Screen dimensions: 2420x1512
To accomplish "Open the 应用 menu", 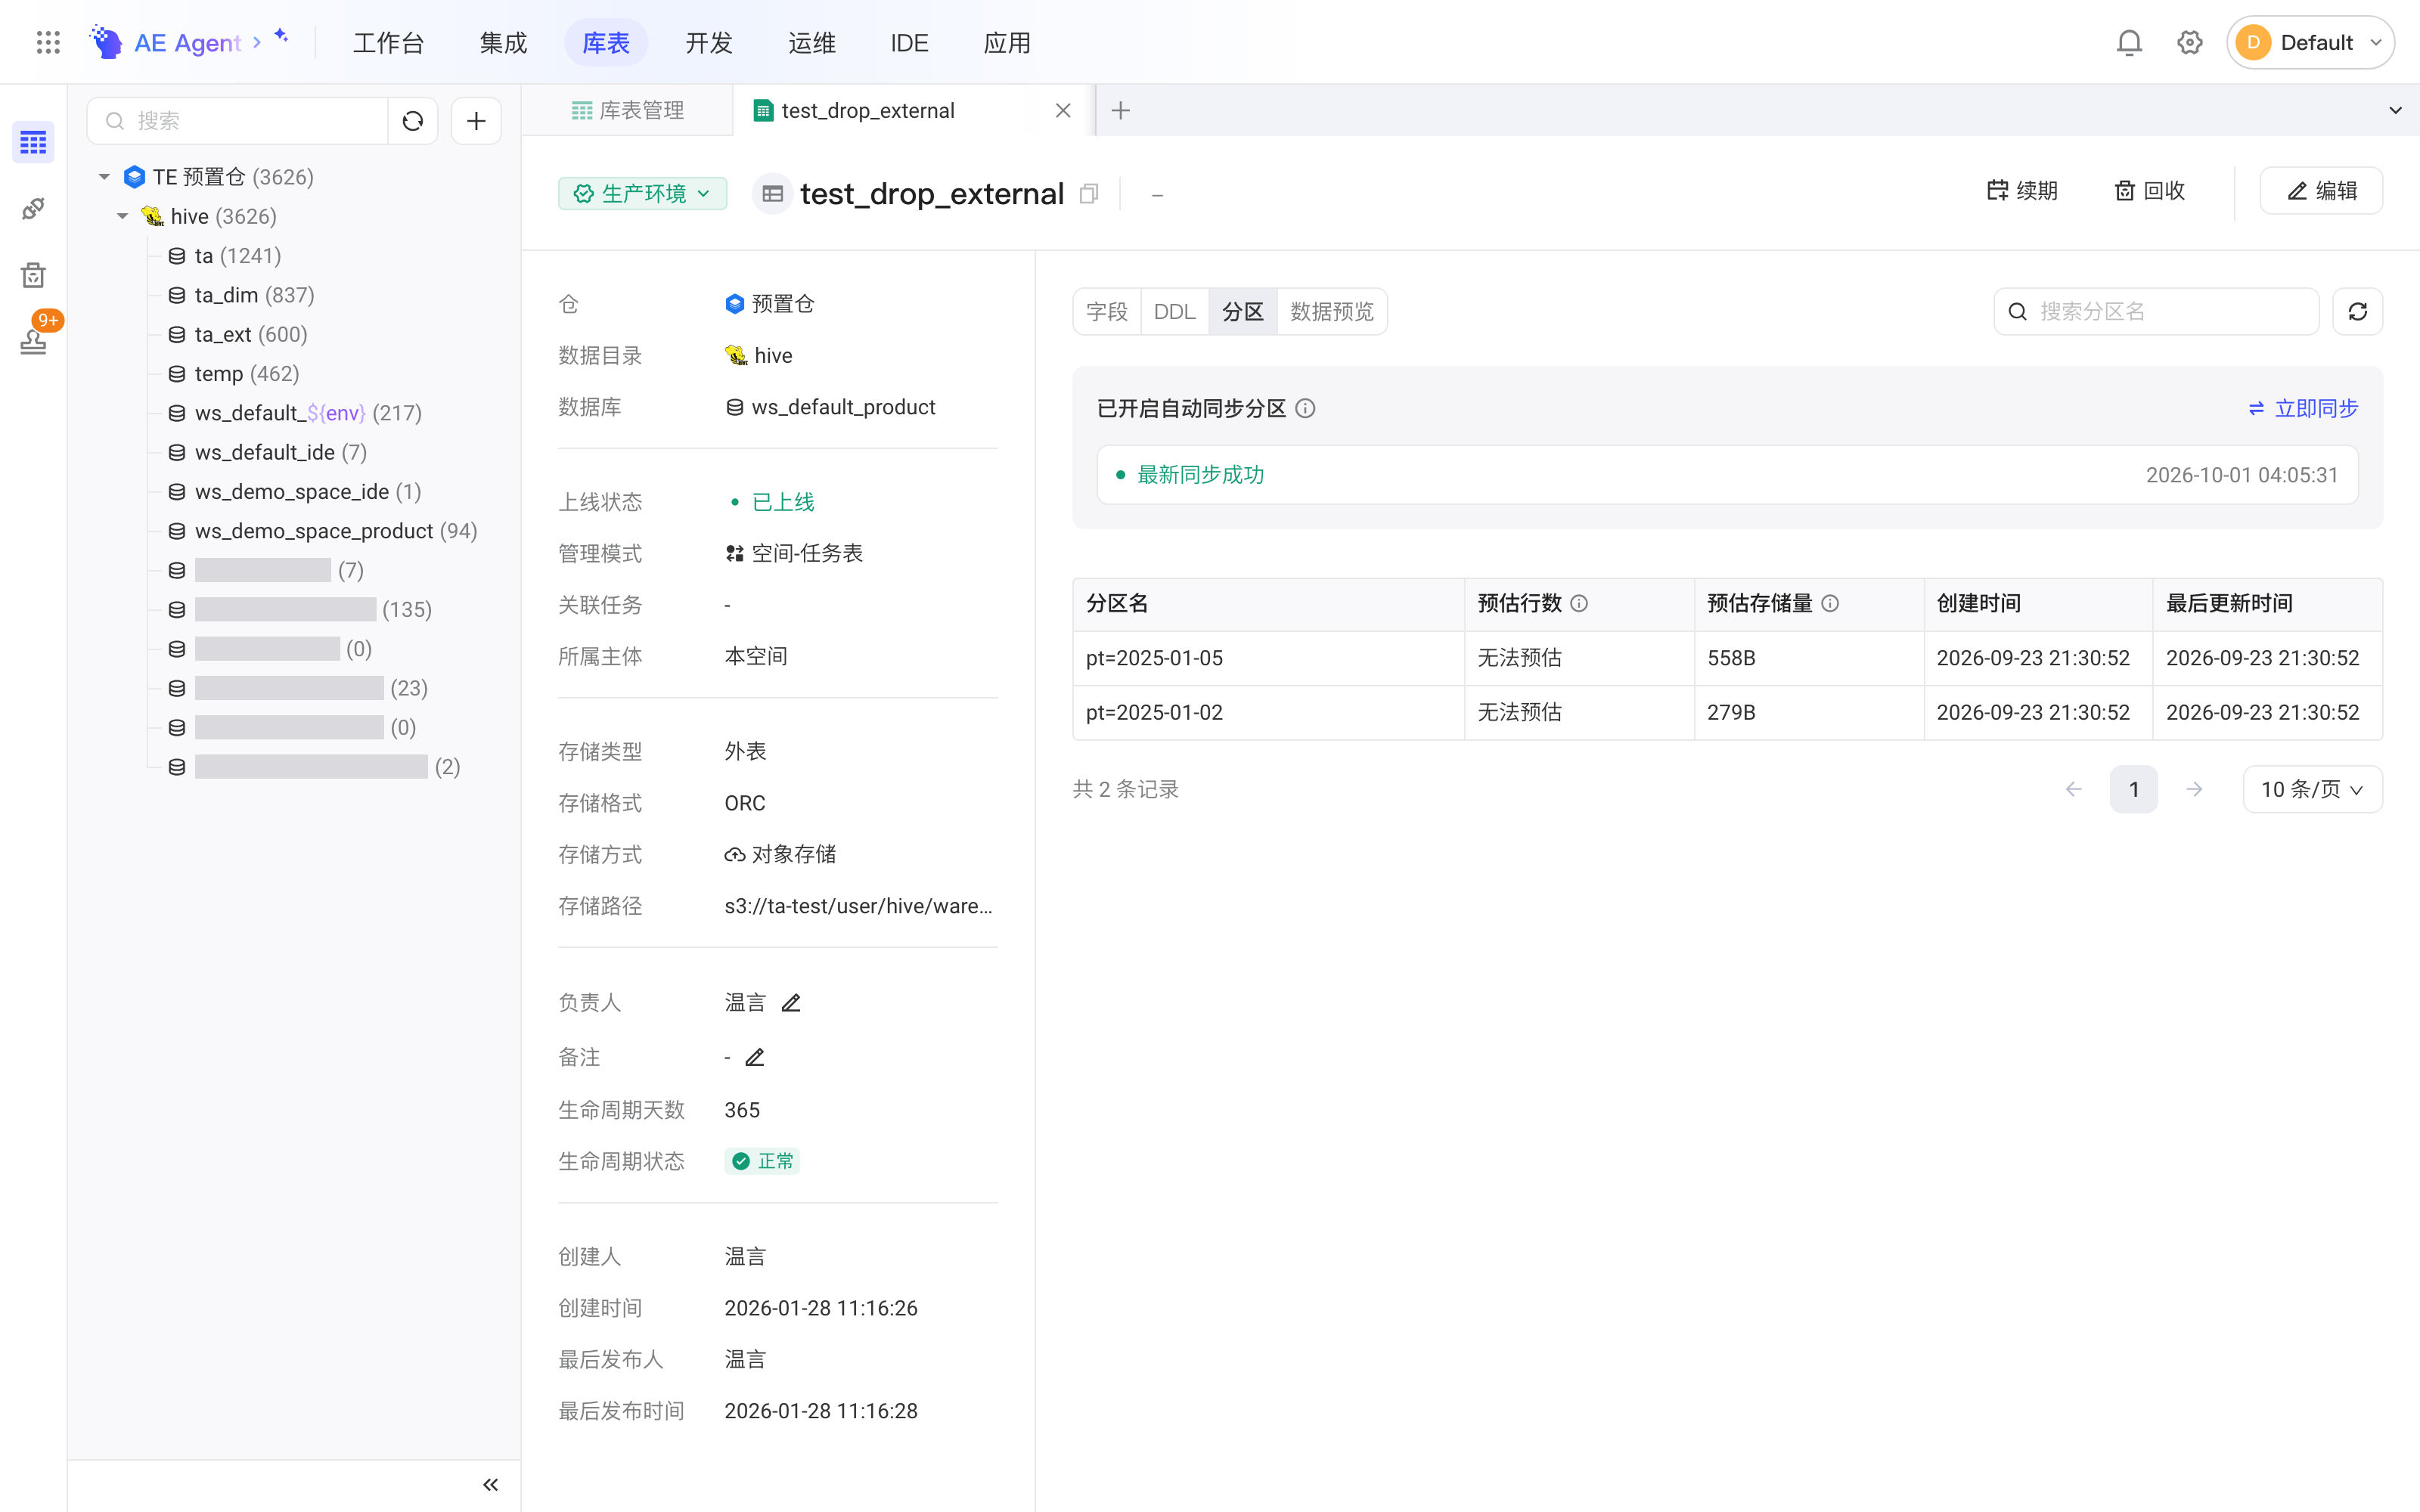I will point(1007,42).
